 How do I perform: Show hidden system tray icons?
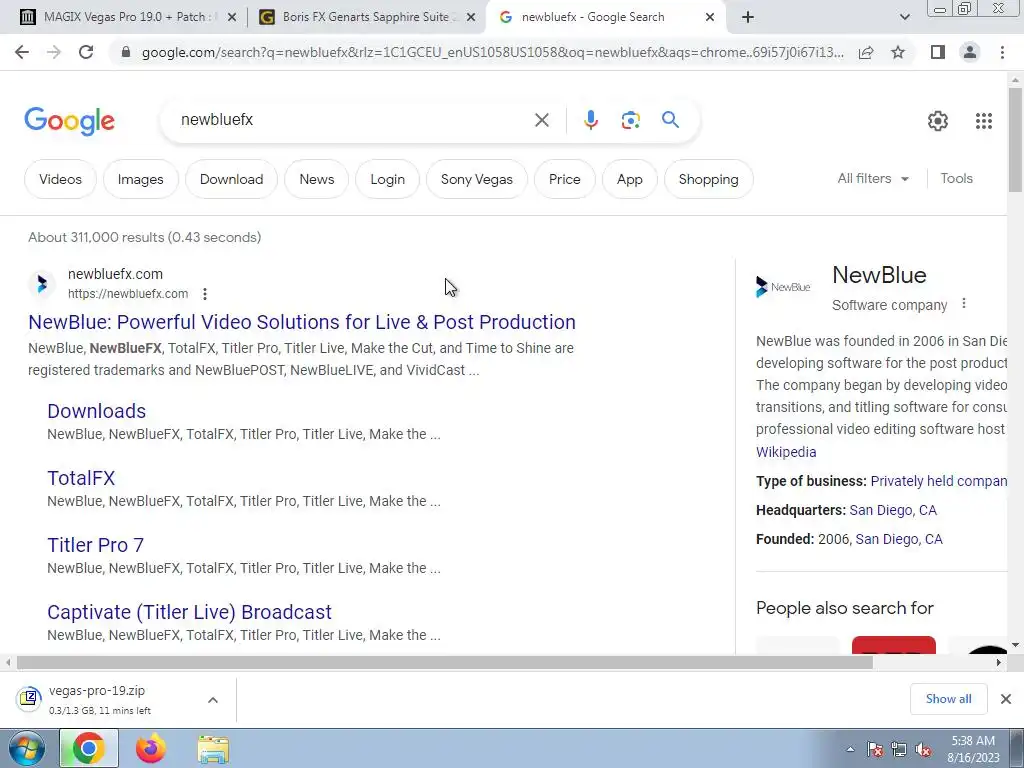[850, 750]
